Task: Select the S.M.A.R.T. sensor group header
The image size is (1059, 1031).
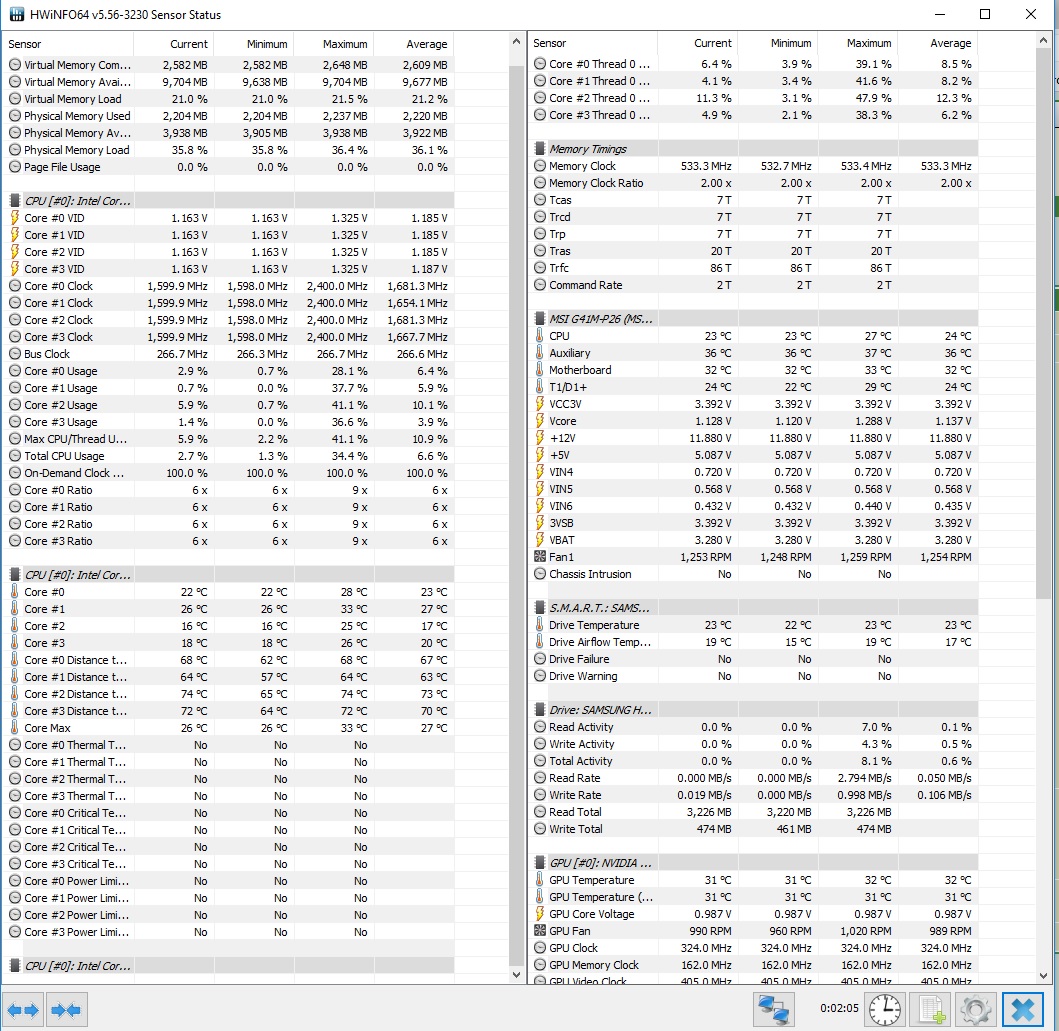Action: pos(600,608)
